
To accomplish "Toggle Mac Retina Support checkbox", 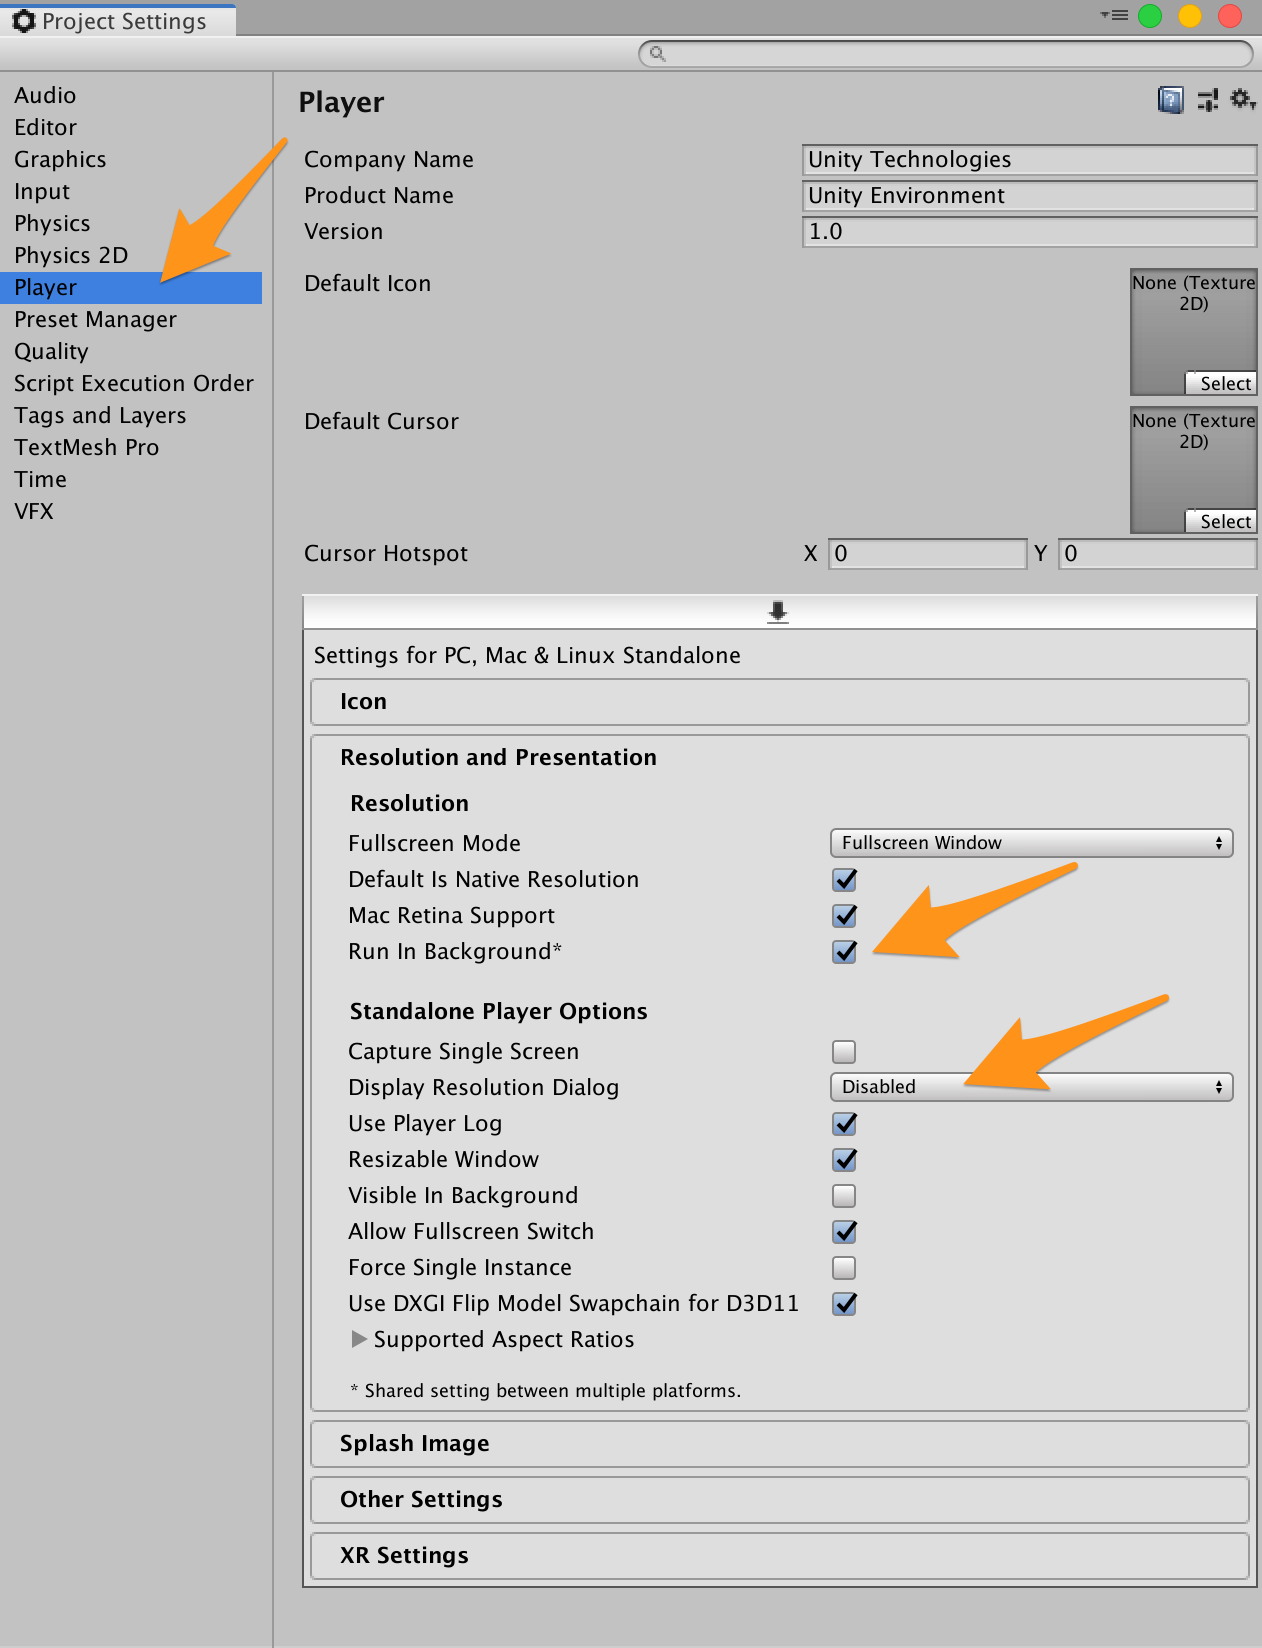I will pos(844,916).
